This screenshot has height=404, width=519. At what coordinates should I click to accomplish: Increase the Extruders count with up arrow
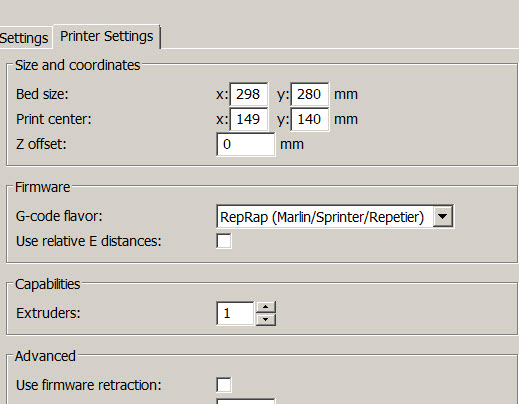click(x=265, y=307)
